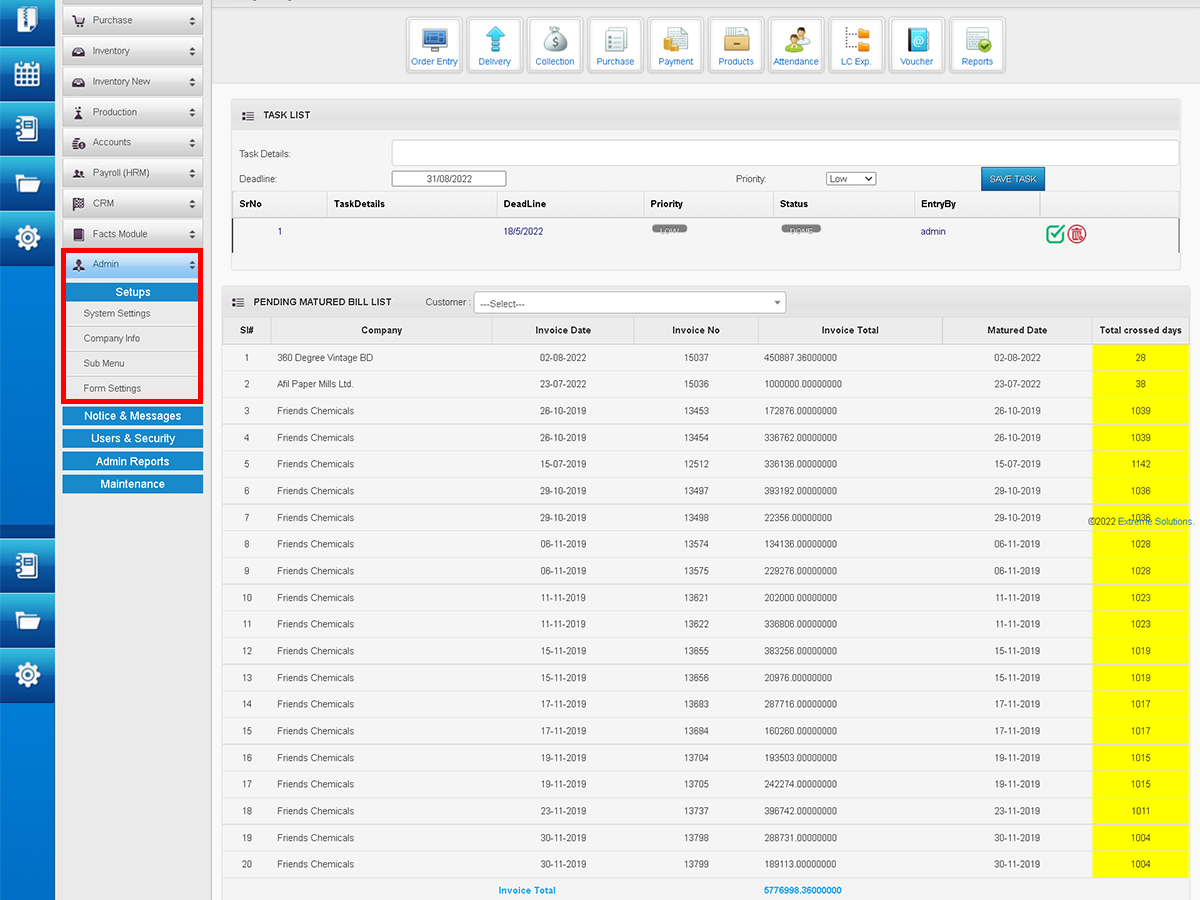Click the LC Exp. icon
Viewport: 1200px width, 900px height.
pyautogui.click(x=856, y=46)
